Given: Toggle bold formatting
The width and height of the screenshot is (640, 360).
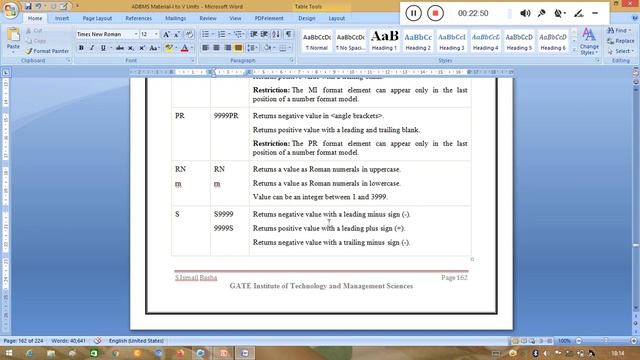Looking at the screenshot, I should click(81, 48).
